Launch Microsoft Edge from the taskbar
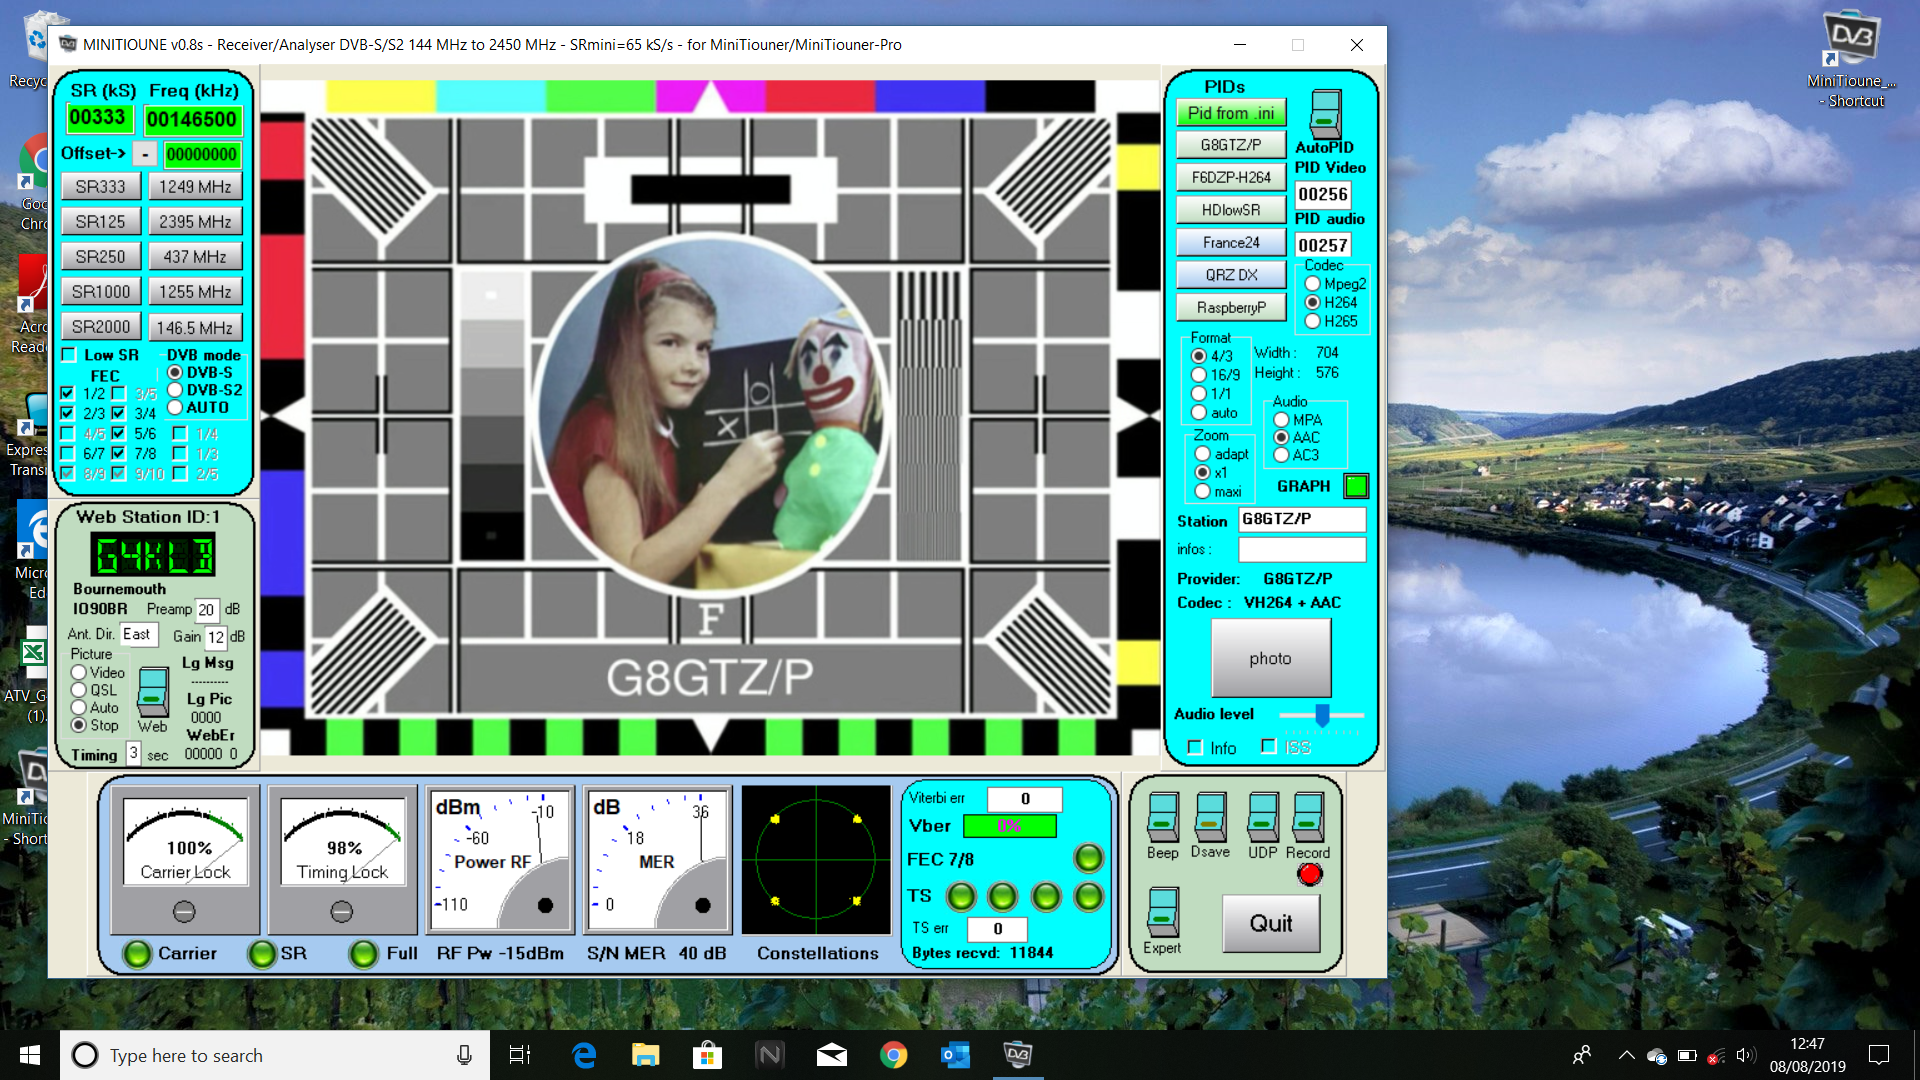This screenshot has height=1080, width=1920. click(584, 1055)
